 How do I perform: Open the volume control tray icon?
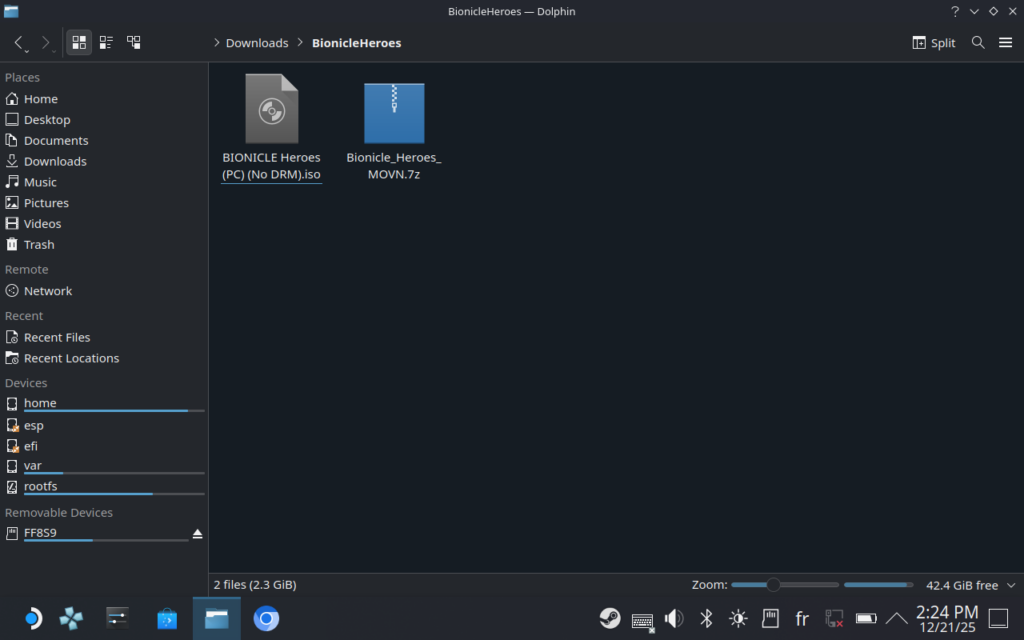[x=674, y=618]
